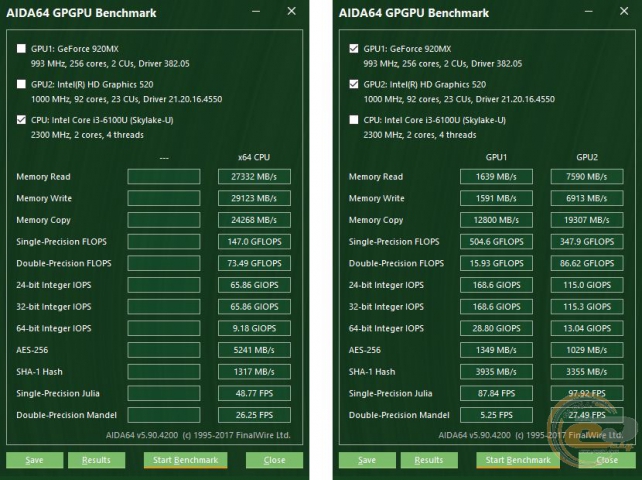Close right window using title bar X

(x=623, y=13)
